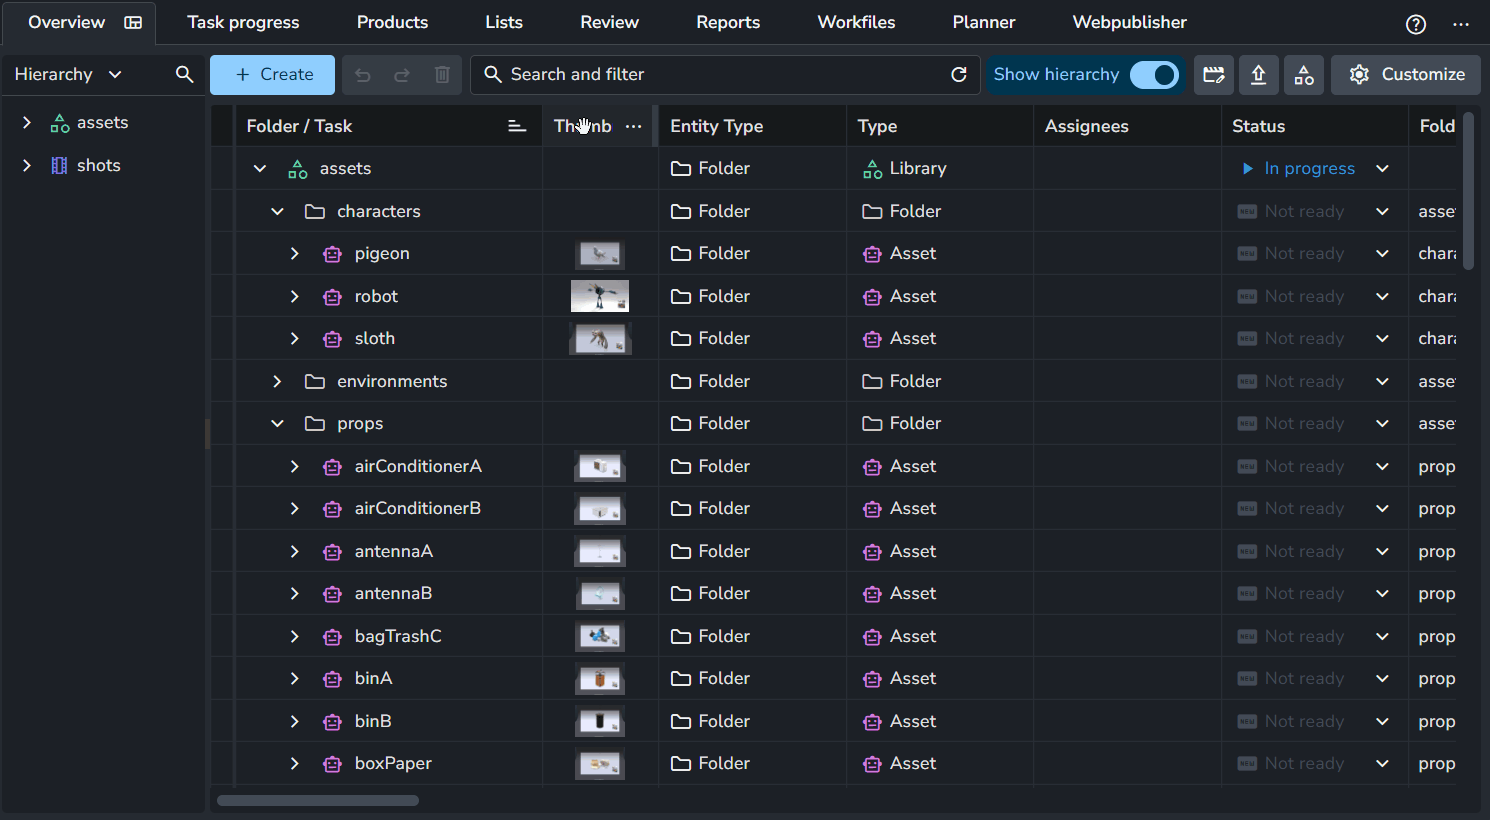Viewport: 1490px width, 820px height.
Task: Expand shots in the Hierarchy sidebar
Action: point(27,165)
